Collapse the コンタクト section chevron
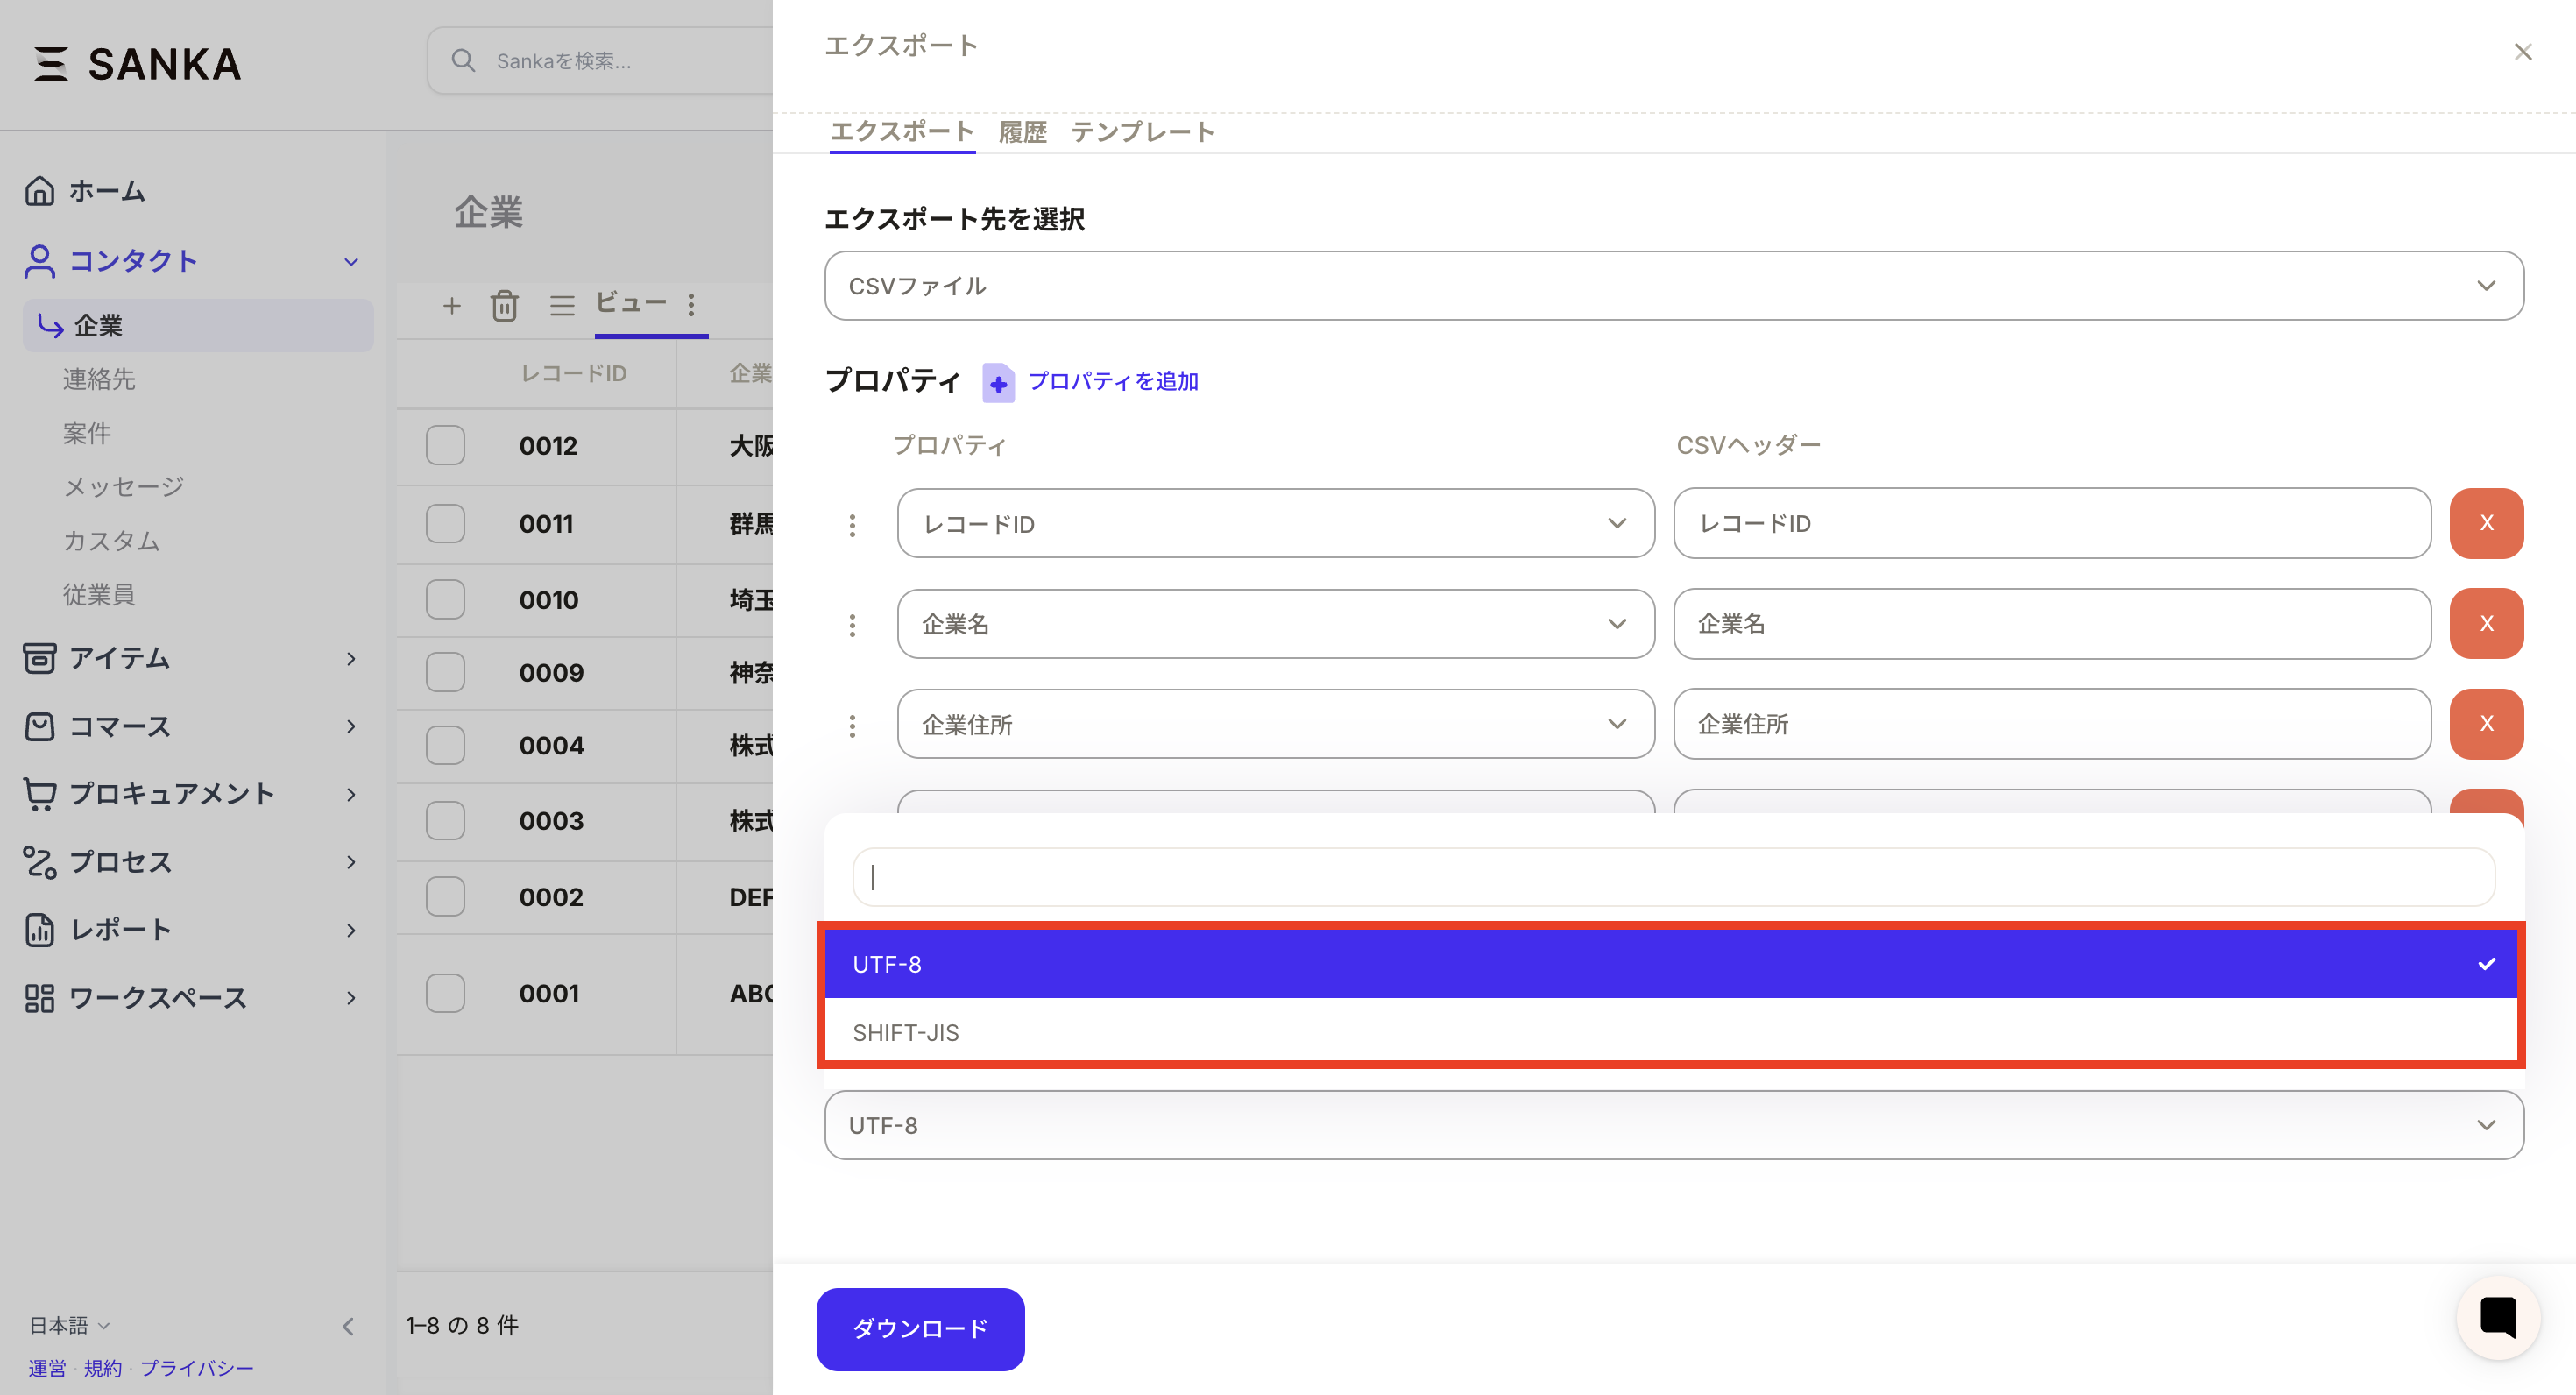This screenshot has width=2576, height=1395. click(x=350, y=261)
